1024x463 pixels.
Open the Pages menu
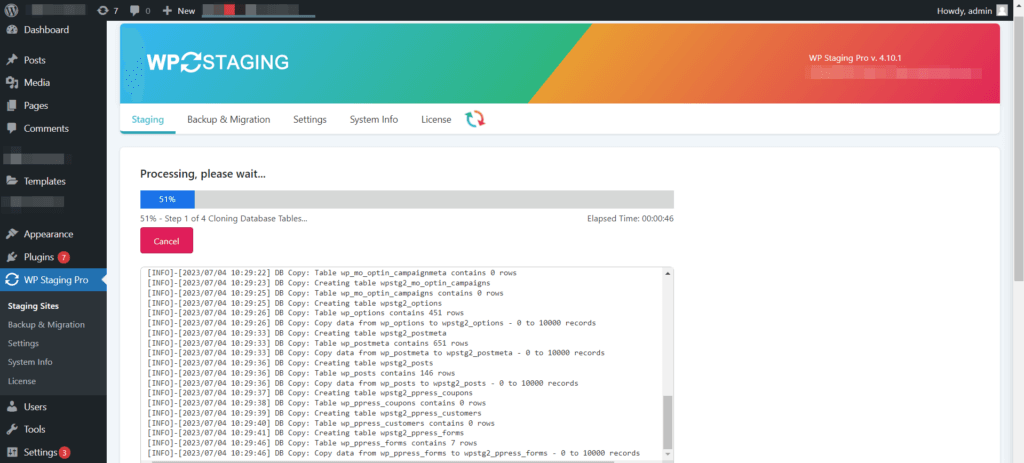pyautogui.click(x=36, y=106)
